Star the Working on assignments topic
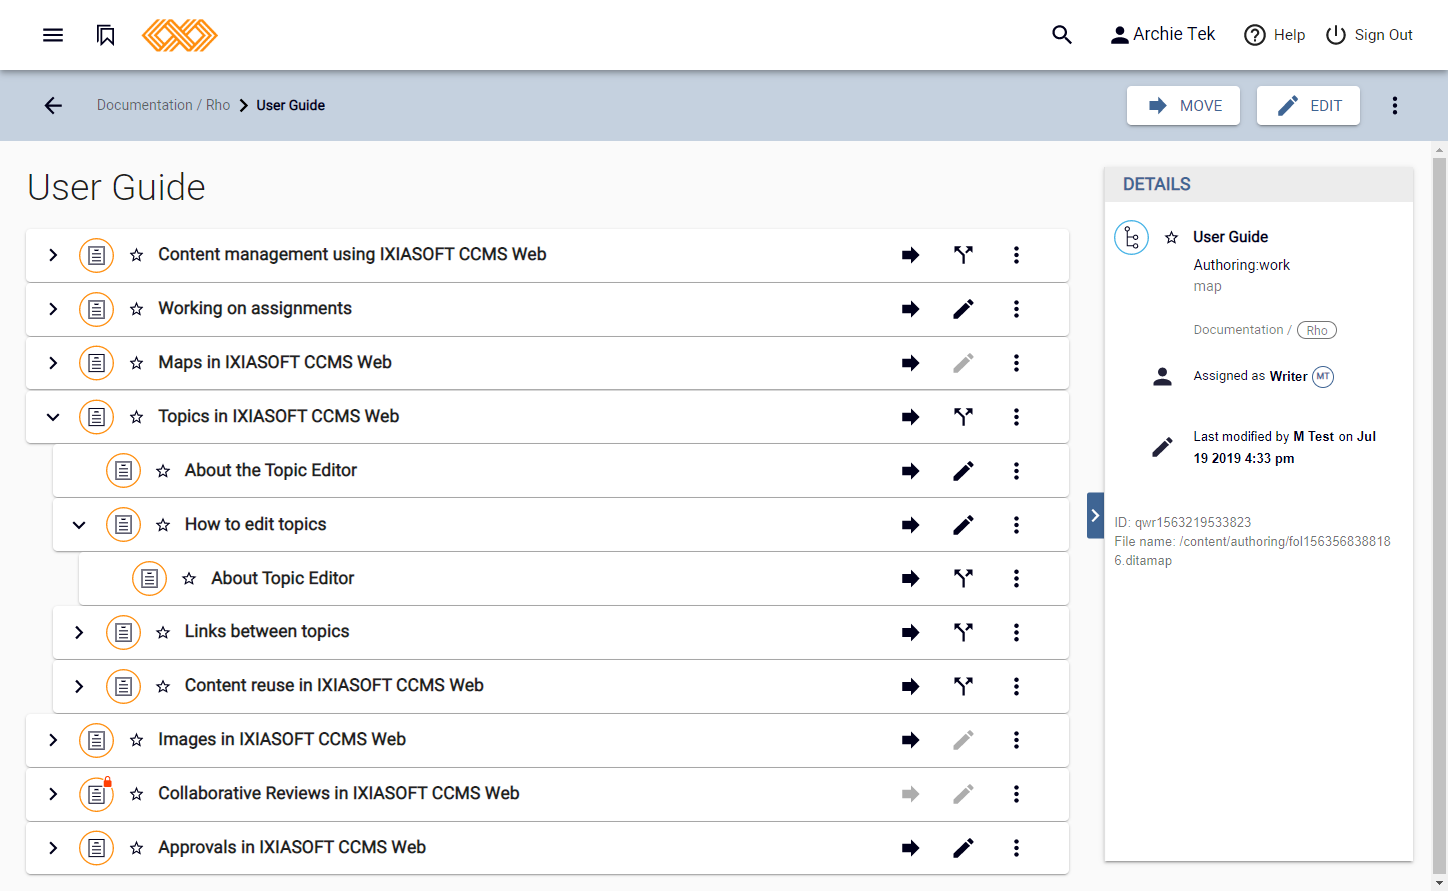1448x891 pixels. (x=136, y=309)
